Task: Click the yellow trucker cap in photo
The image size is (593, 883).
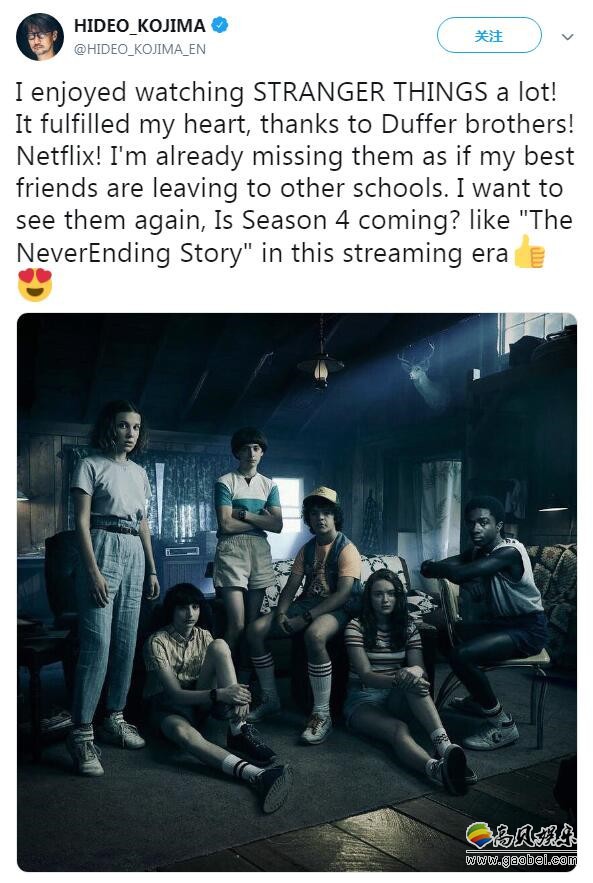Action: (x=321, y=496)
